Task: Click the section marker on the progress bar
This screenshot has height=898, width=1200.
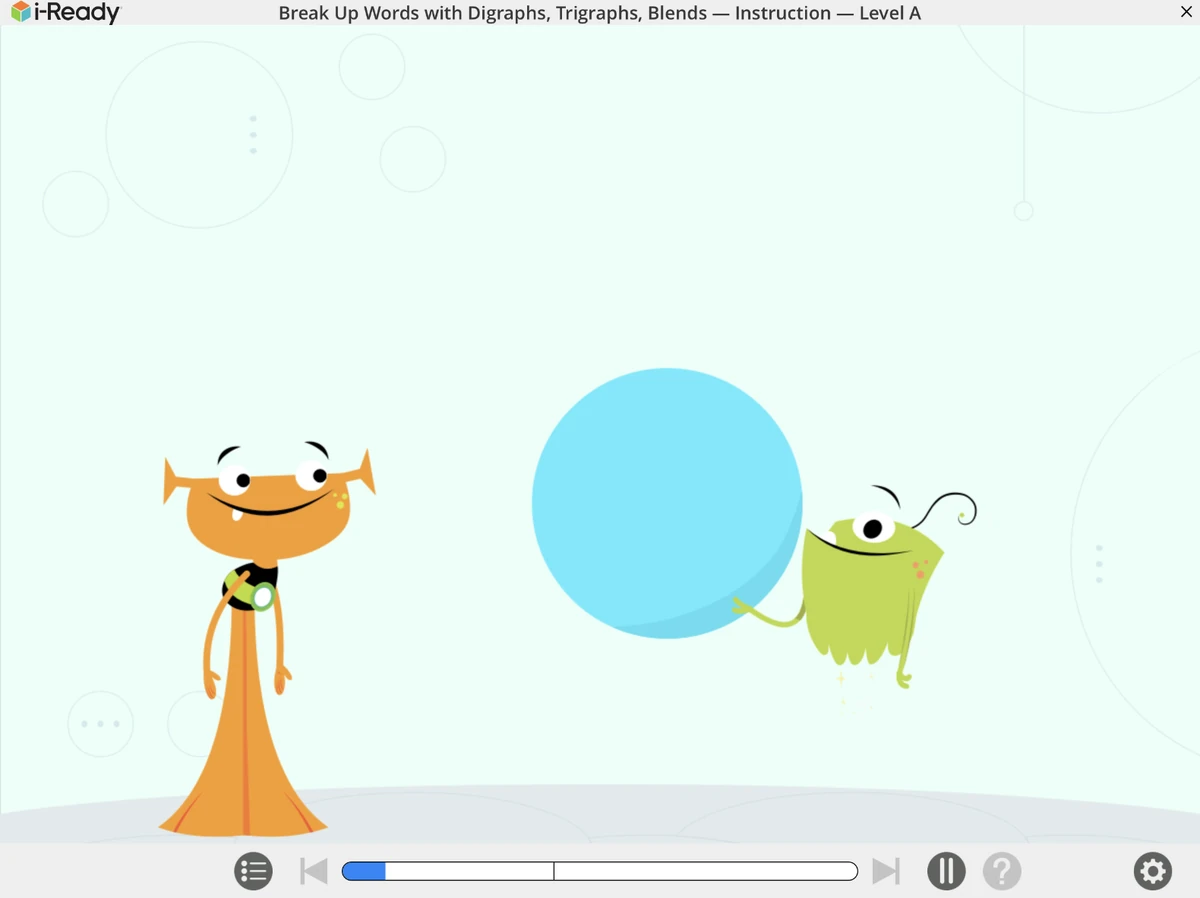Action: pyautogui.click(x=553, y=870)
